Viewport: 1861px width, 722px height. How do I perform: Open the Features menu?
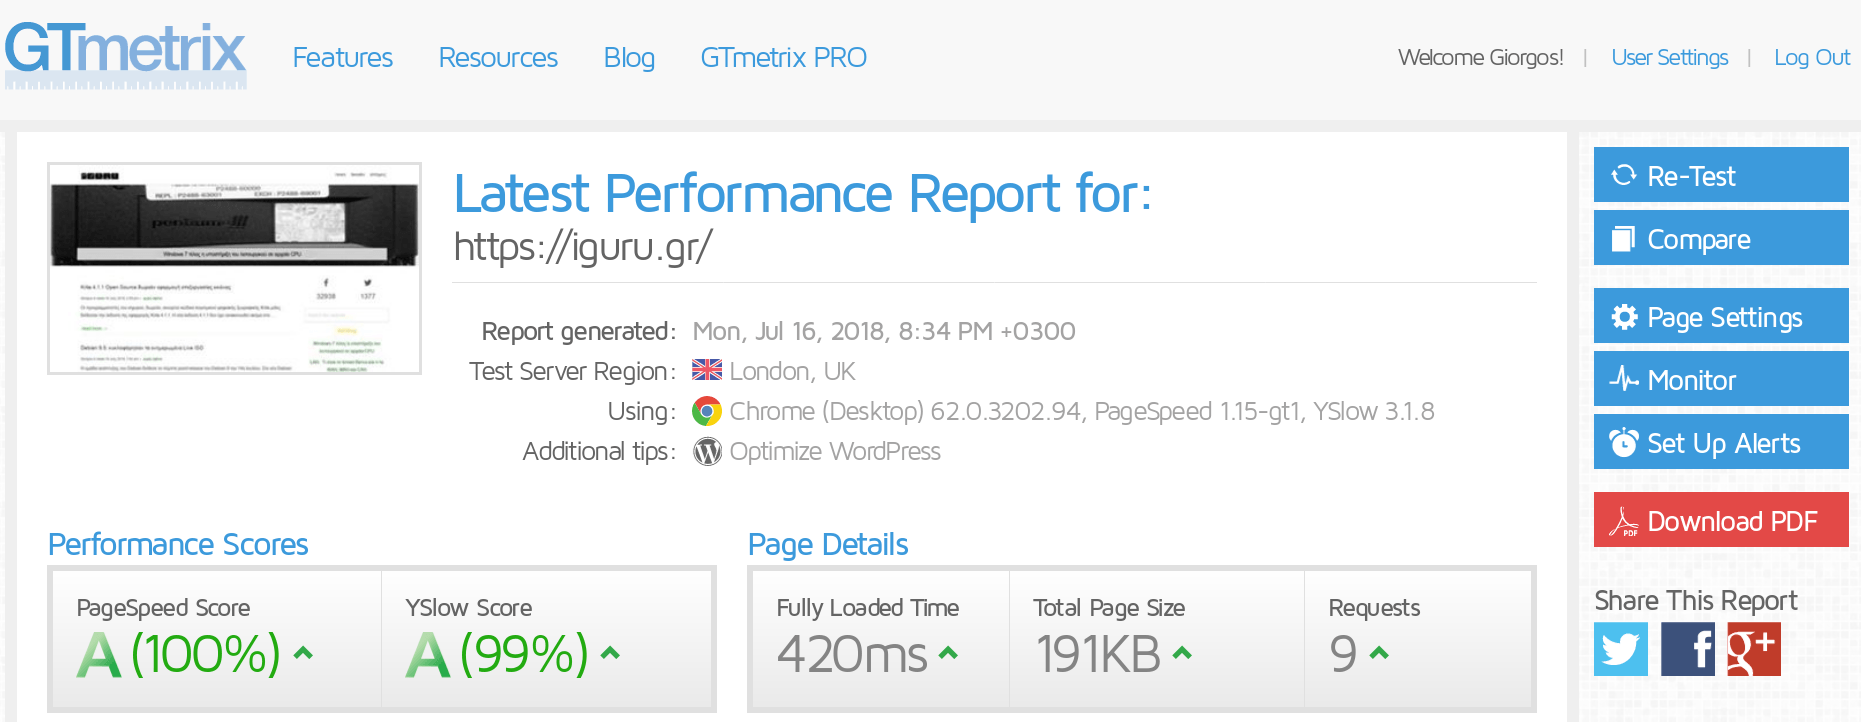342,58
